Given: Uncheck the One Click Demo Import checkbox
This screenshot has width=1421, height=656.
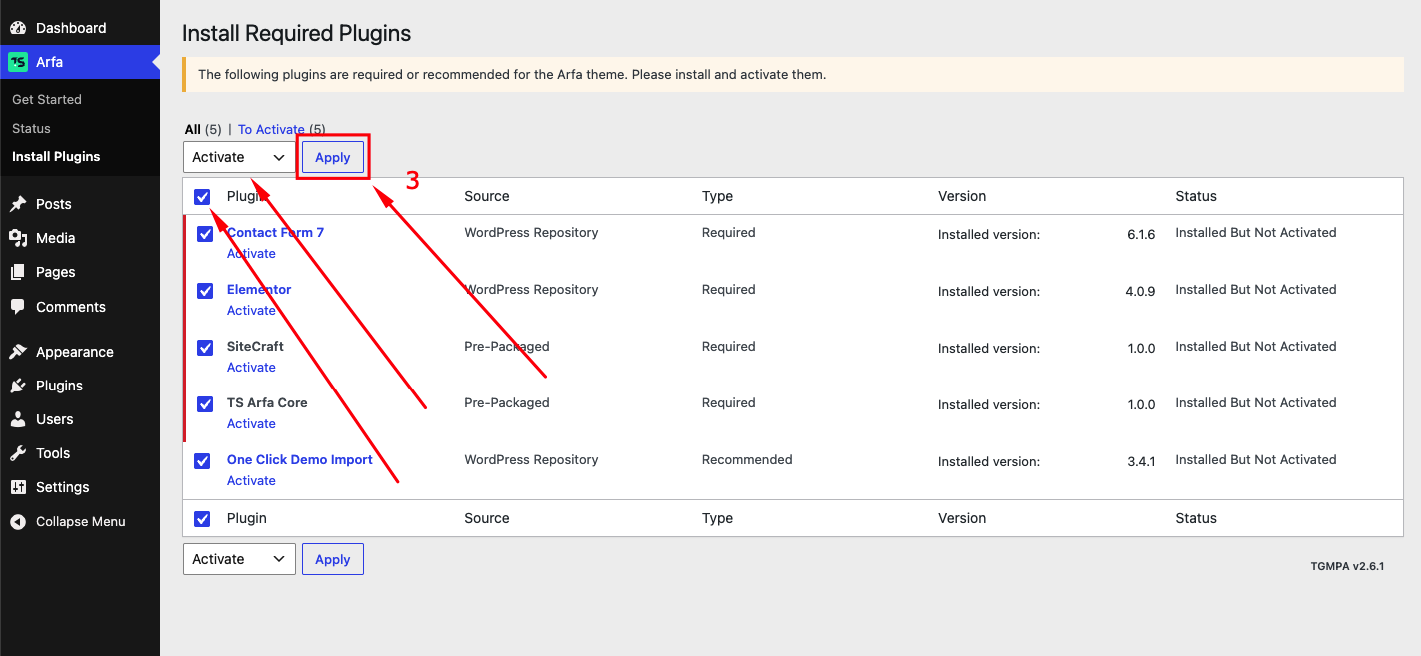Looking at the screenshot, I should (x=202, y=461).
